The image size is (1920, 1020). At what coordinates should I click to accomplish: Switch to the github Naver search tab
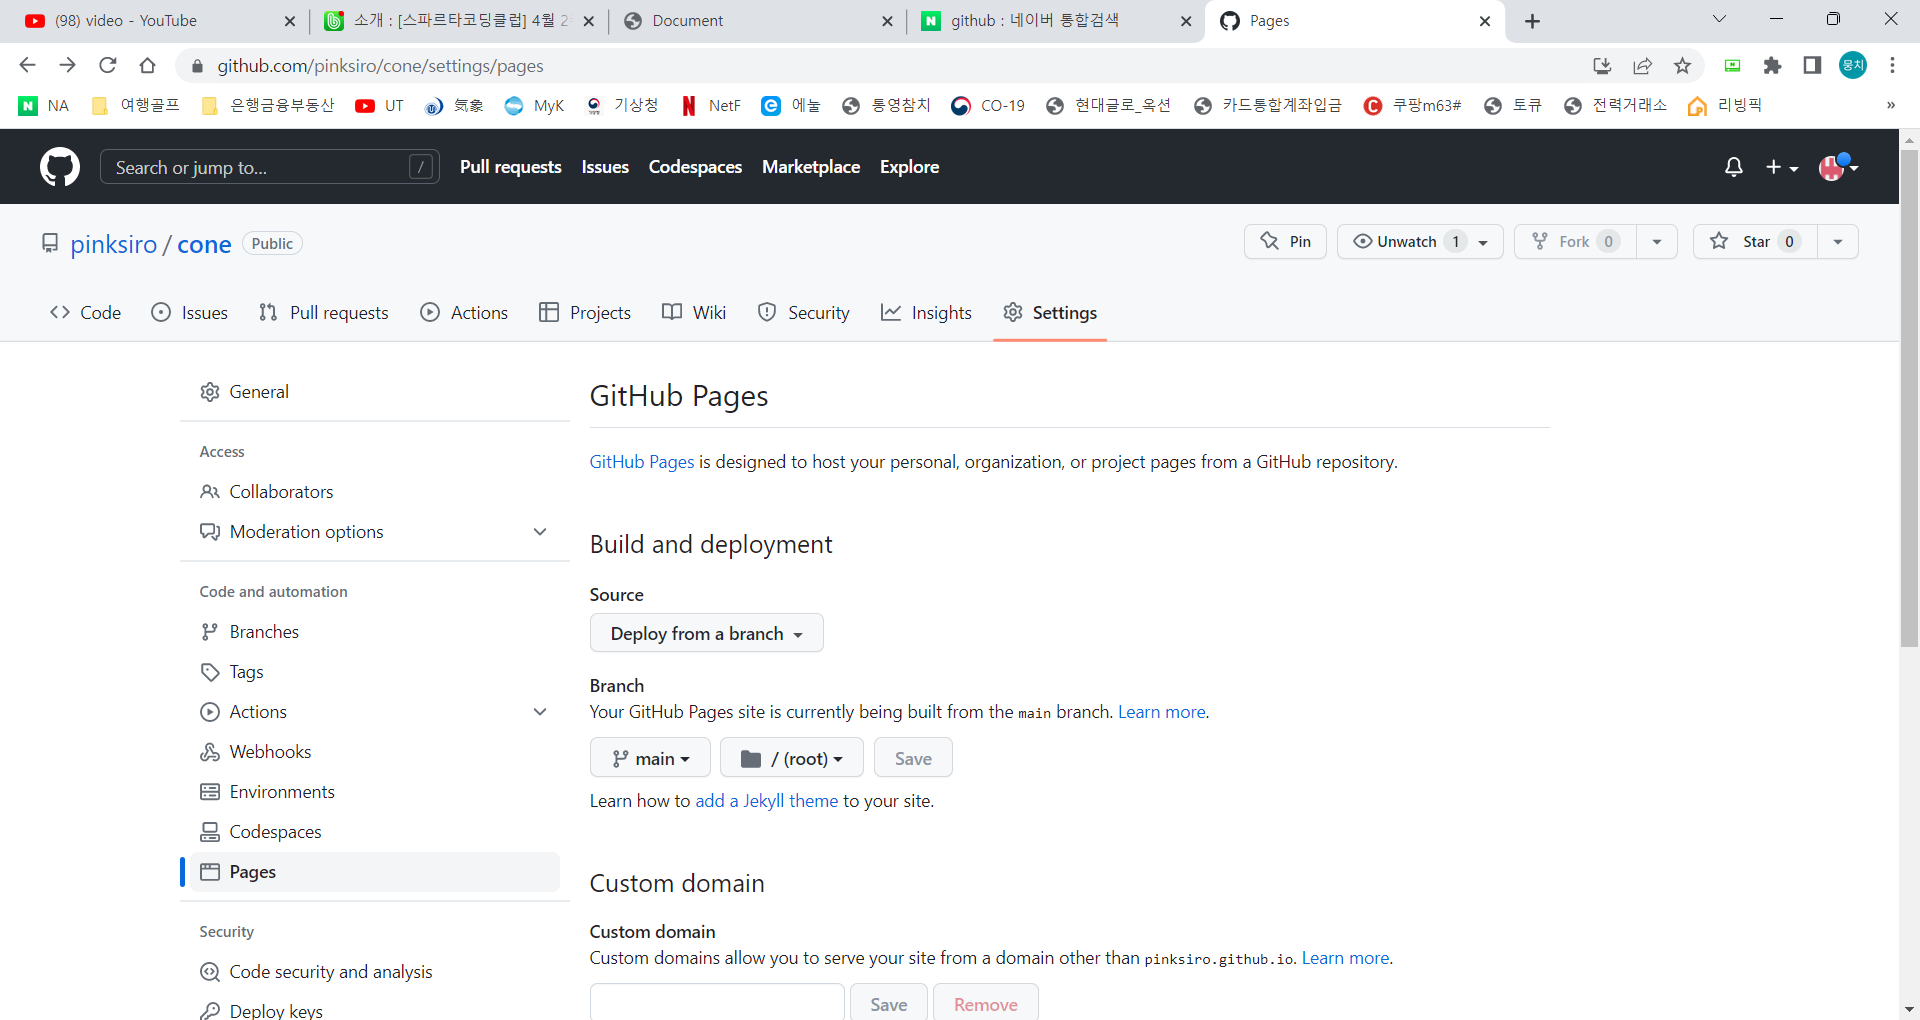pyautogui.click(x=1056, y=21)
